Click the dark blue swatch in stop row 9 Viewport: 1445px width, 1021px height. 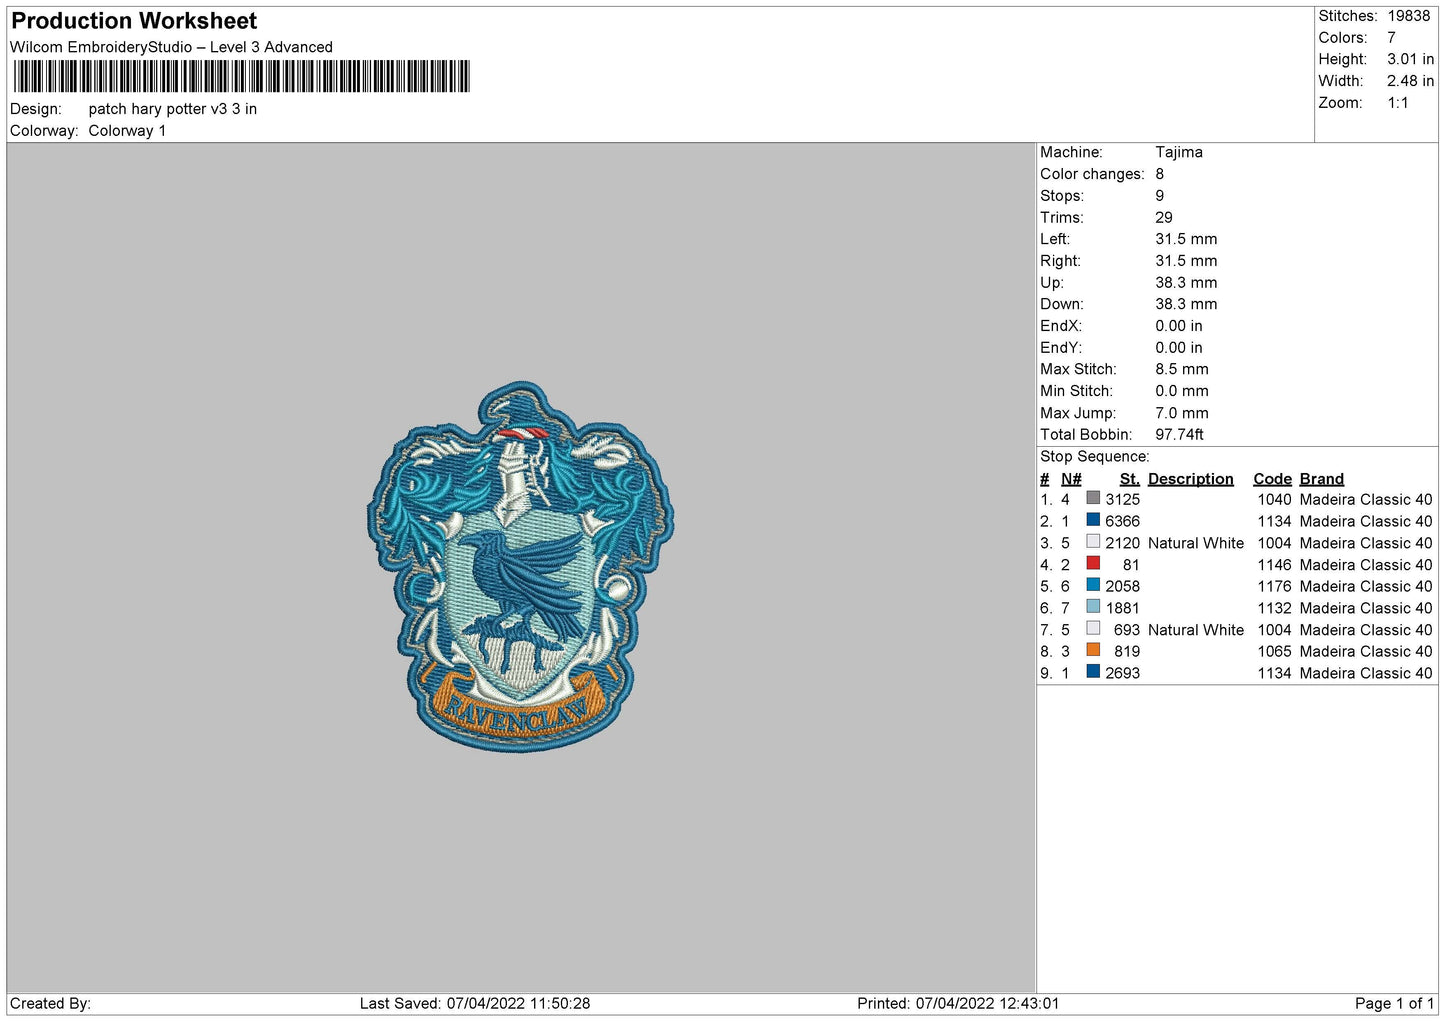click(x=1093, y=672)
